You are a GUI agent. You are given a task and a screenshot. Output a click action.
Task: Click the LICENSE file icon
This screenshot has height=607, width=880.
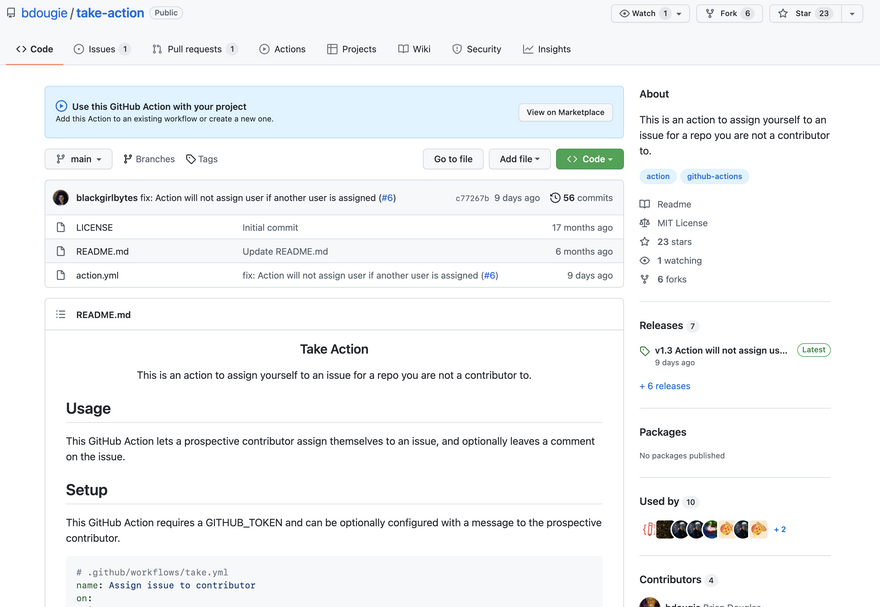(60, 228)
